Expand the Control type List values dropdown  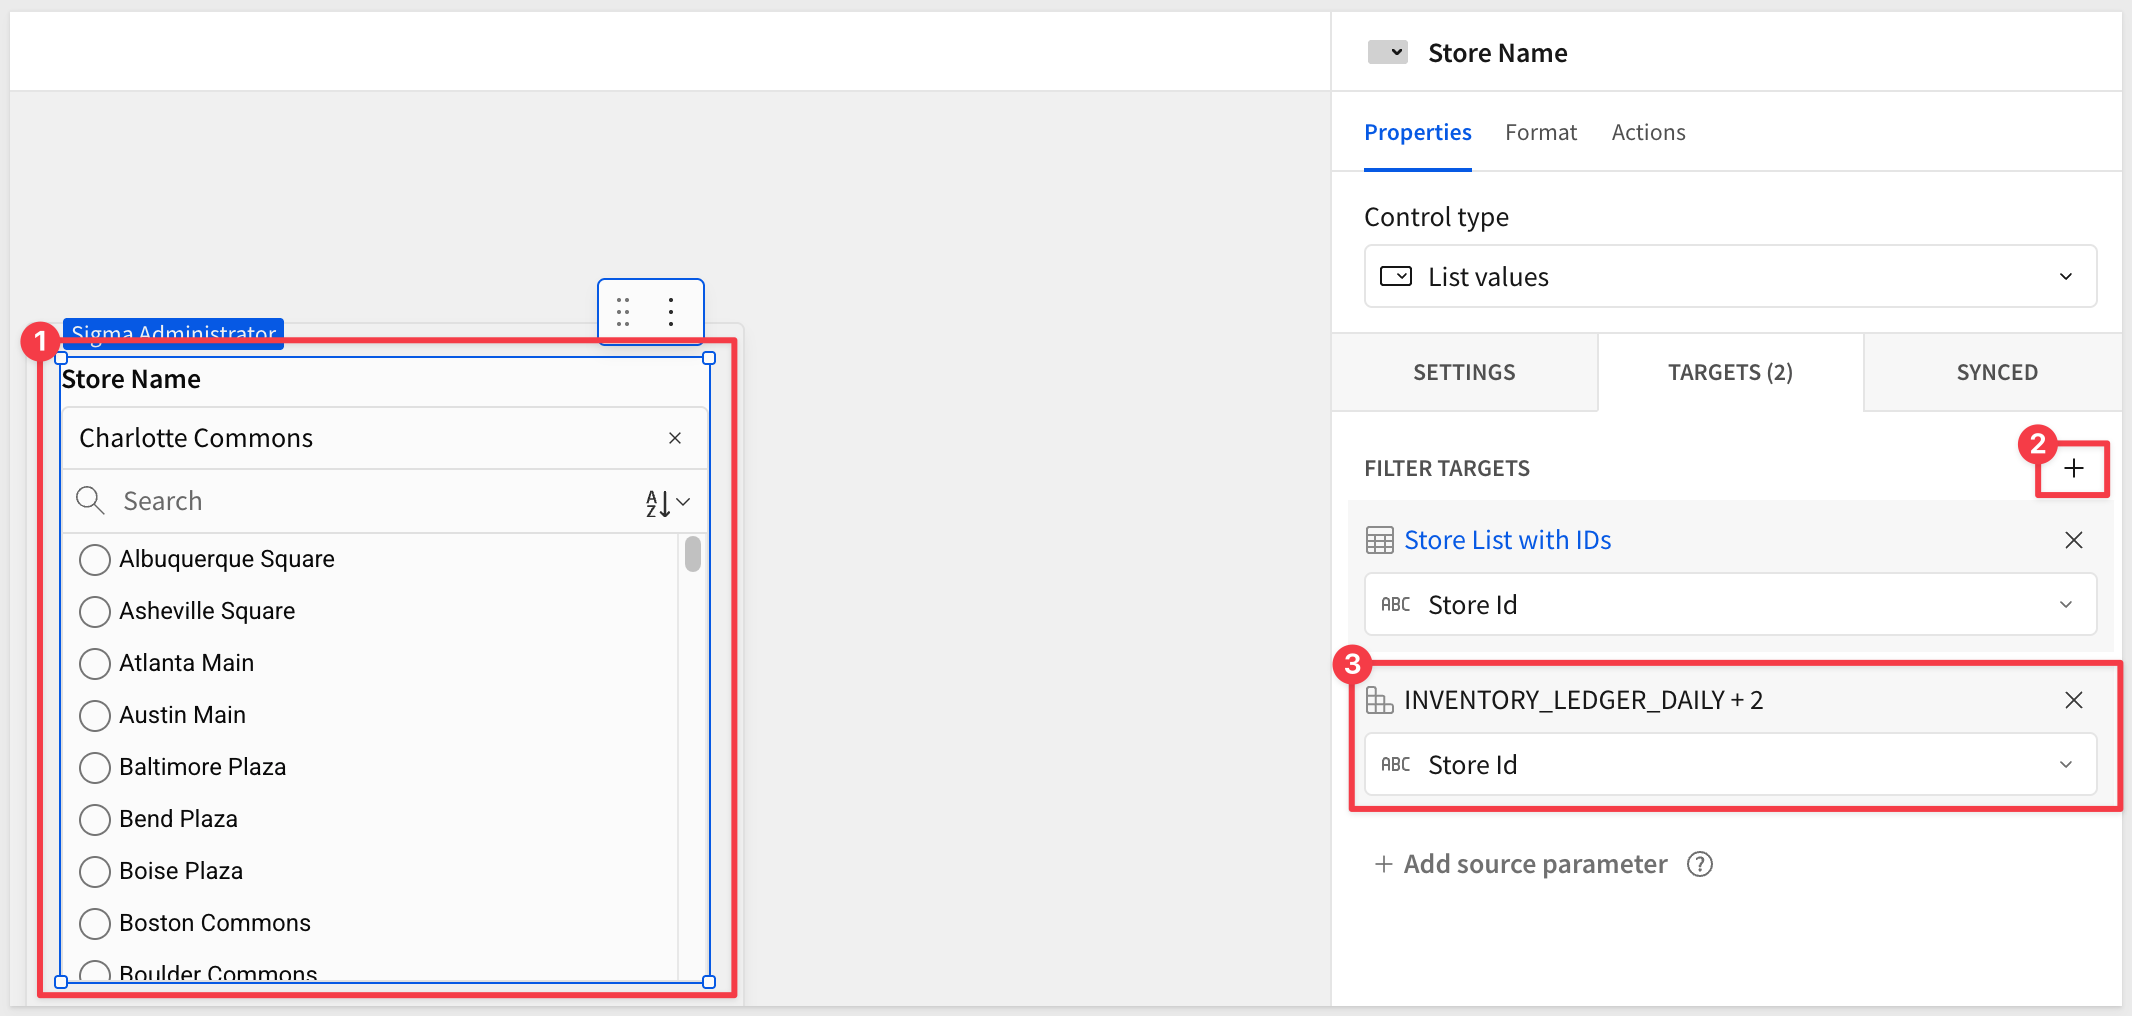click(1729, 276)
